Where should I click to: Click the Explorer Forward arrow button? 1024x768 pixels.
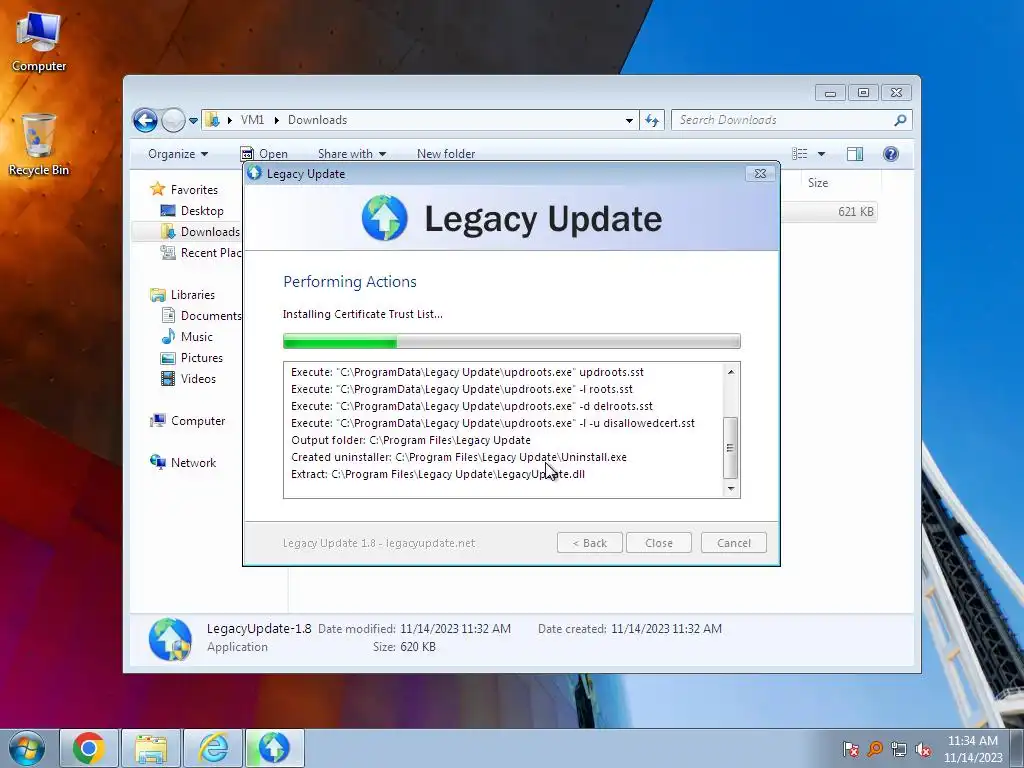173,120
